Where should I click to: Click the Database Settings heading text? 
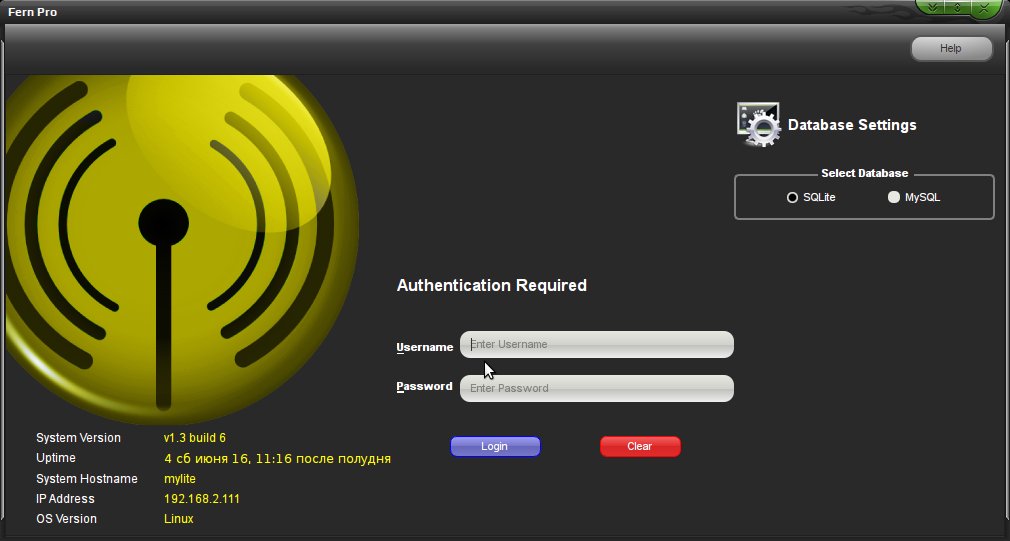(x=852, y=125)
